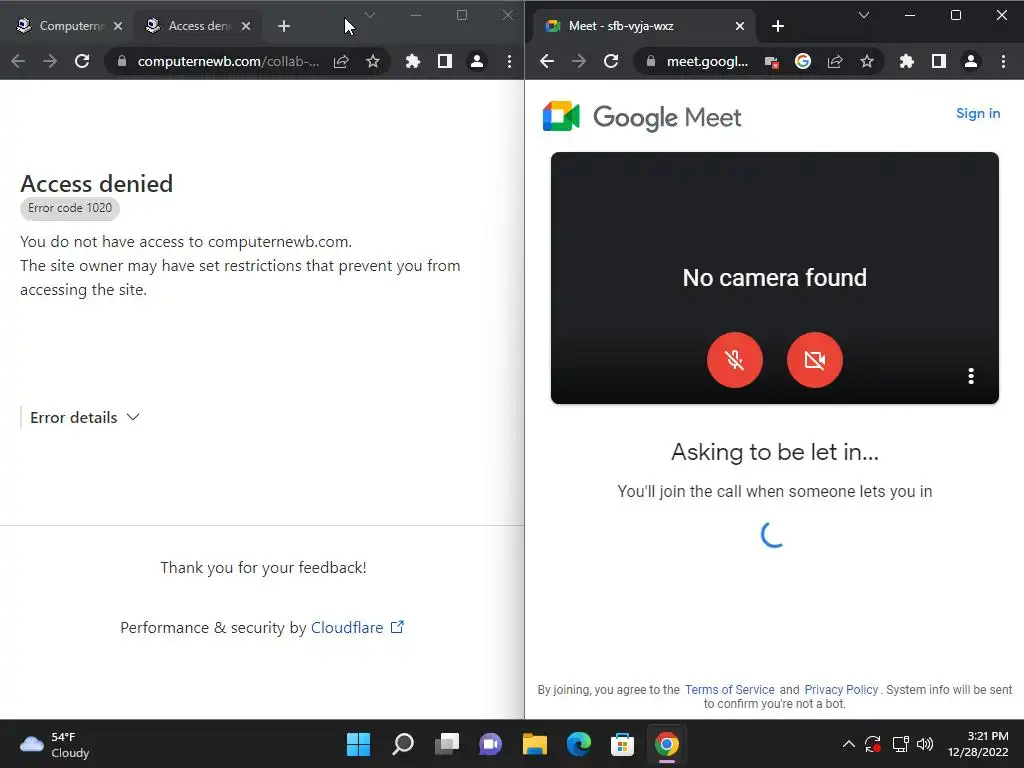Open side panel icon in left Chrome window
The image size is (1024, 768).
click(x=445, y=61)
